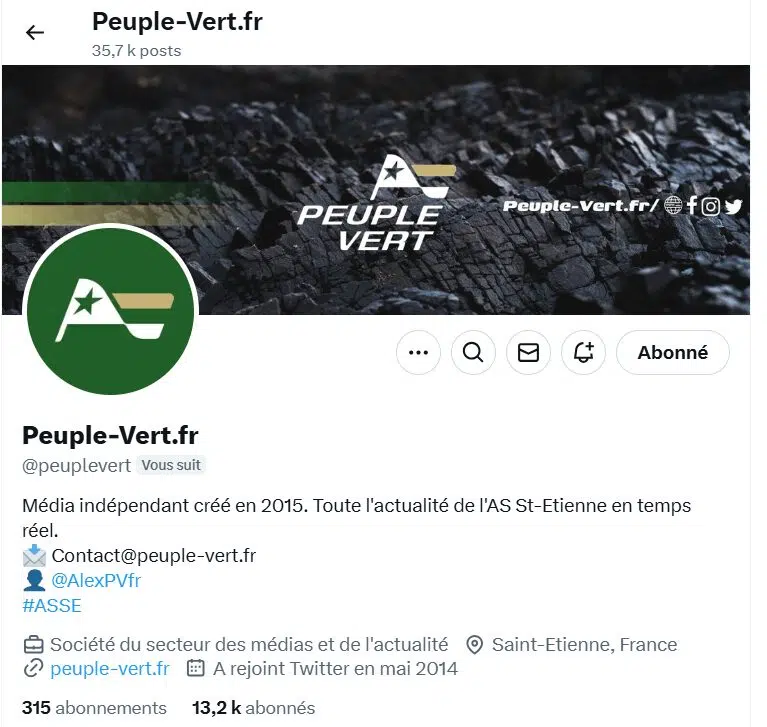View the 13,2 k abonnés list
The height and width of the screenshot is (727, 767).
click(x=253, y=708)
